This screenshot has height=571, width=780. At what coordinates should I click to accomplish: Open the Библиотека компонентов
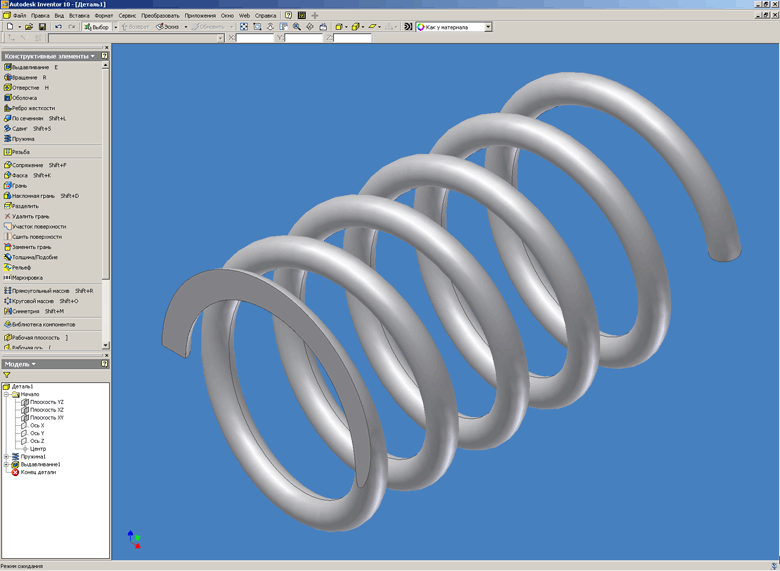click(x=40, y=324)
